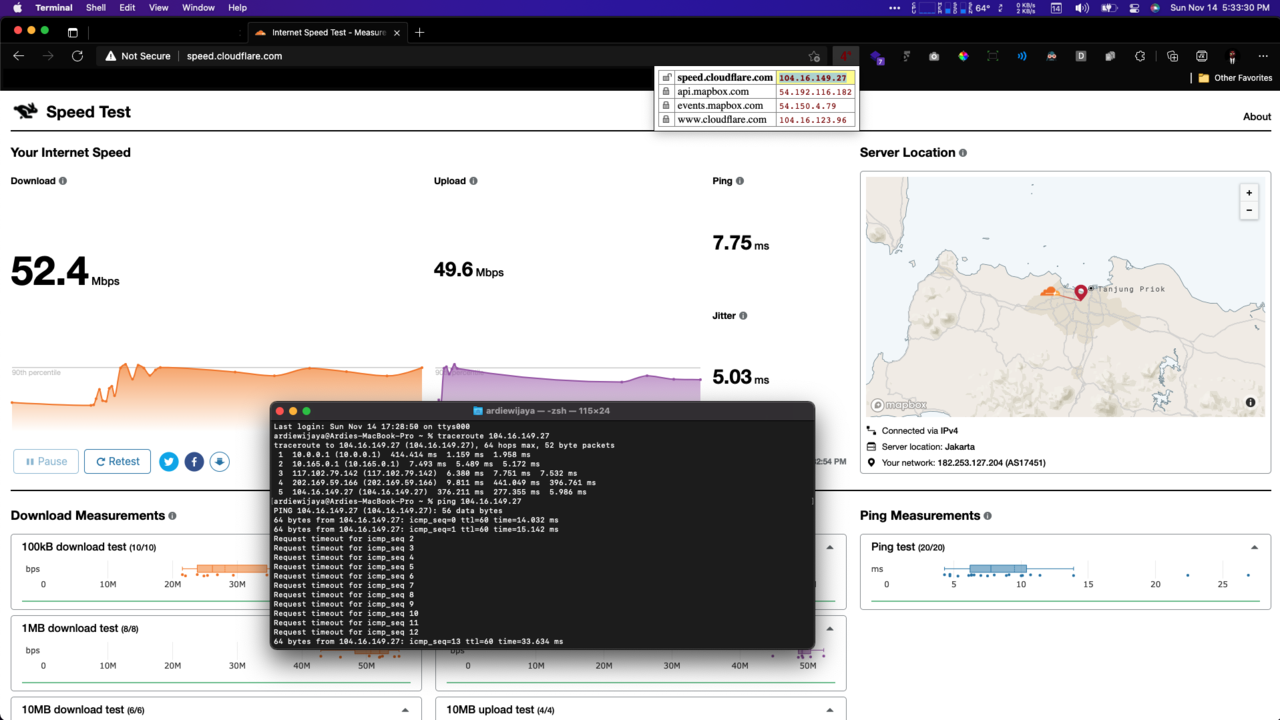This screenshot has height=720, width=1280.
Task: Reload the page with the refresh icon
Action: coord(77,56)
